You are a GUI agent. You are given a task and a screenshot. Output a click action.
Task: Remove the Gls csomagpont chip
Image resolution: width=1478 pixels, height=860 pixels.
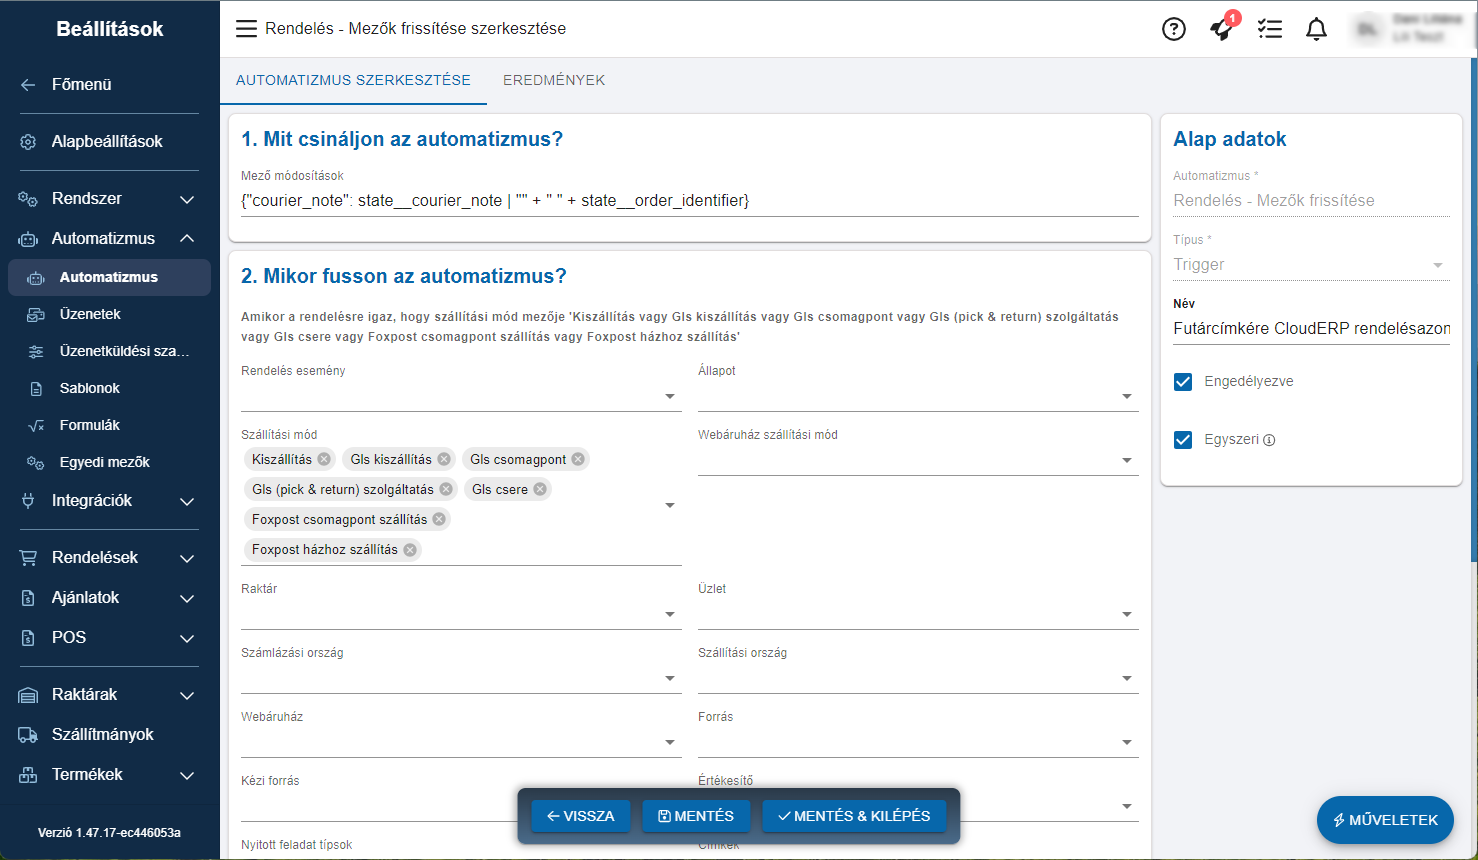click(578, 459)
